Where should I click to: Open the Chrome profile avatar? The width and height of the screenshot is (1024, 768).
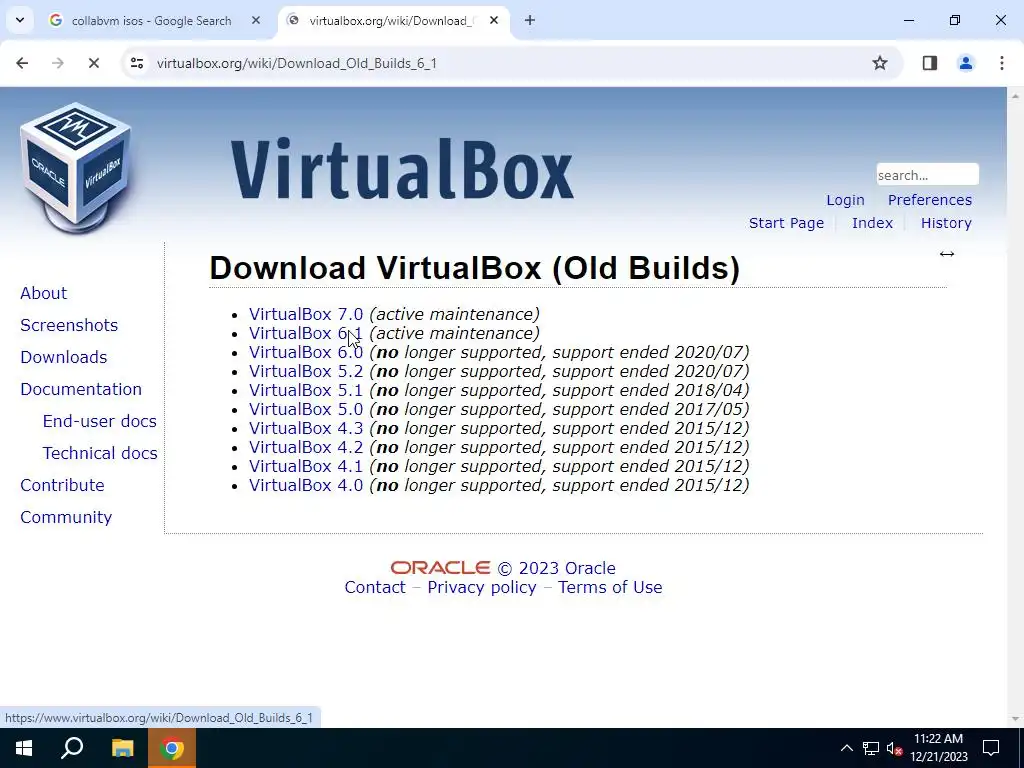(x=966, y=63)
